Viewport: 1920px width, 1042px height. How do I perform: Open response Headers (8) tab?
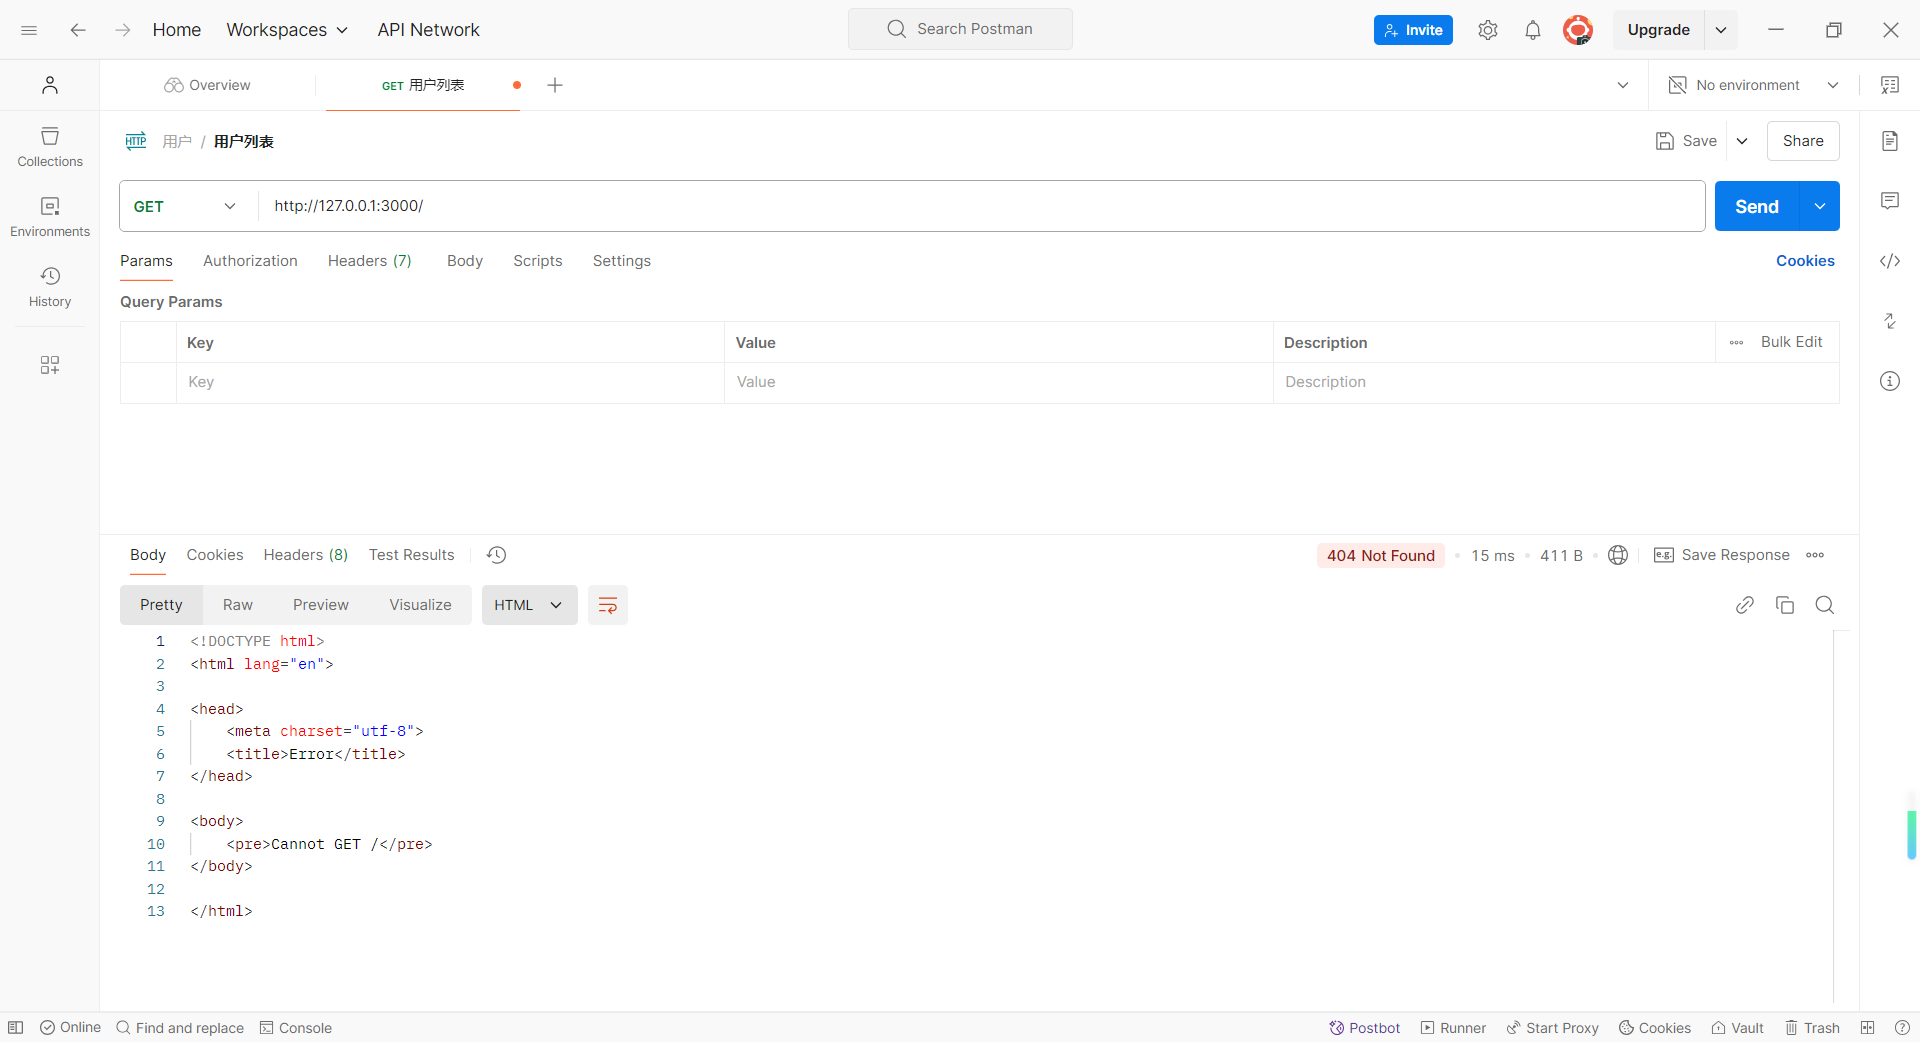tap(306, 555)
